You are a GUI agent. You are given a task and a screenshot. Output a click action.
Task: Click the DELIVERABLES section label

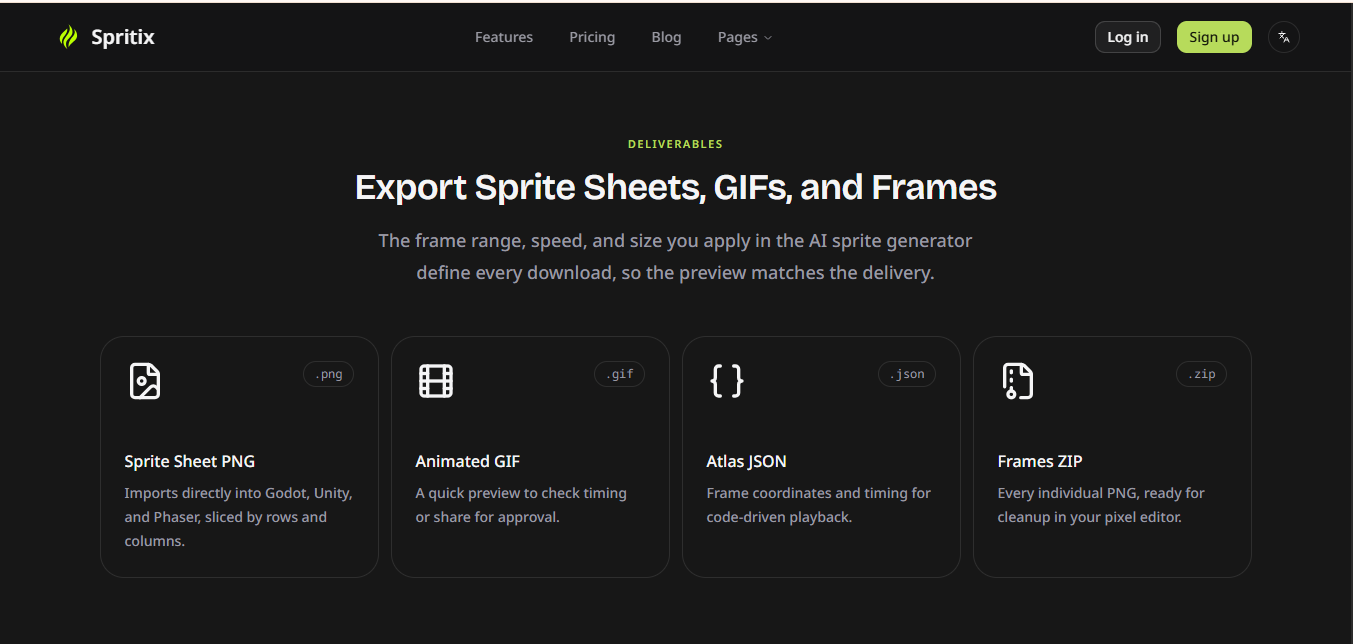coord(675,144)
